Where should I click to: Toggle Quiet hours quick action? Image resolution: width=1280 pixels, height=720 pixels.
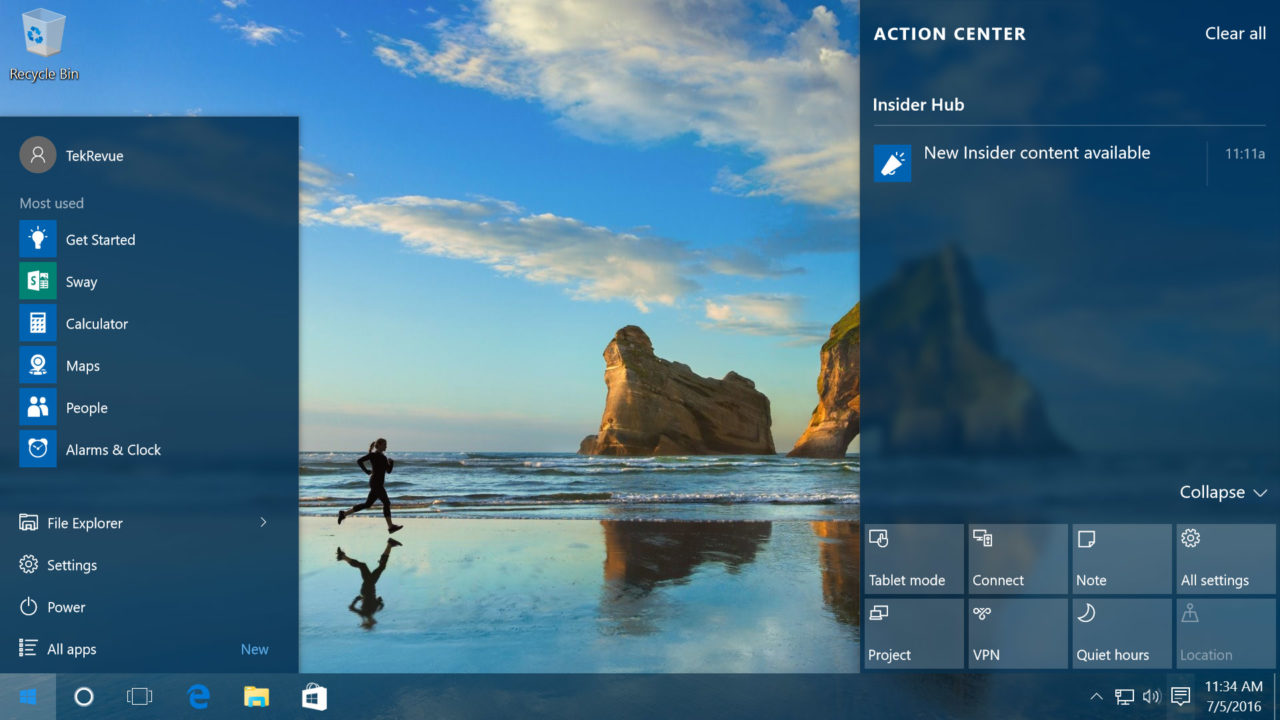1122,634
